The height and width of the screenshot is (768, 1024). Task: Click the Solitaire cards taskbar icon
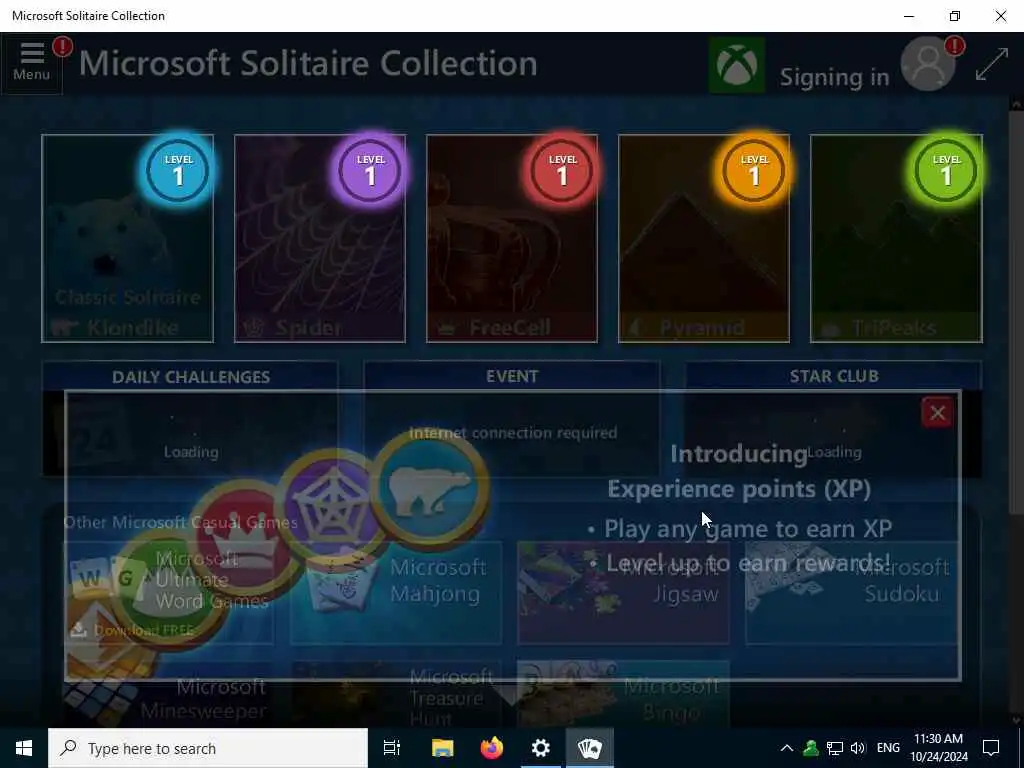590,748
